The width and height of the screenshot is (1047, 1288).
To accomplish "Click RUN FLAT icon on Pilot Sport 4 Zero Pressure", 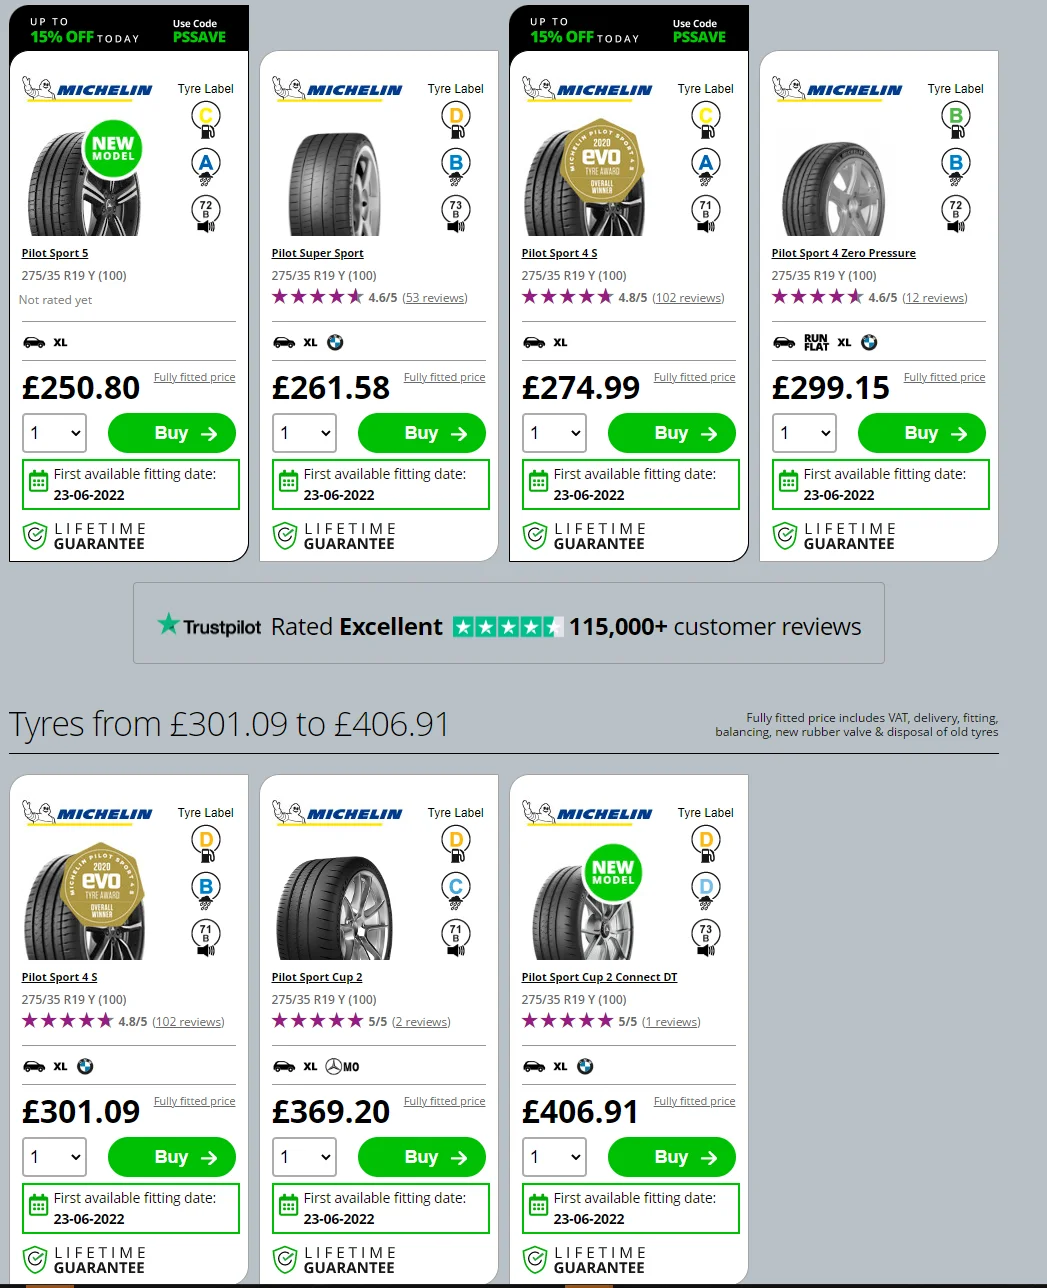I will (816, 342).
